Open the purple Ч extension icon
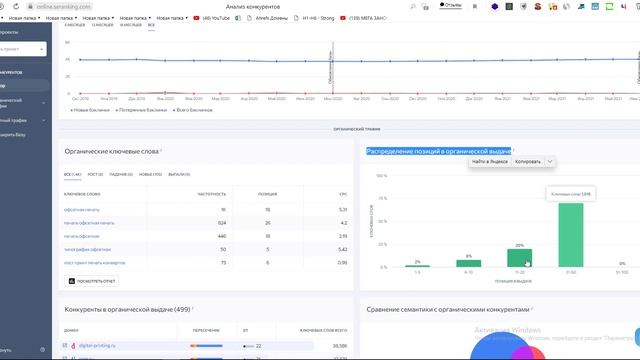 (624, 7)
